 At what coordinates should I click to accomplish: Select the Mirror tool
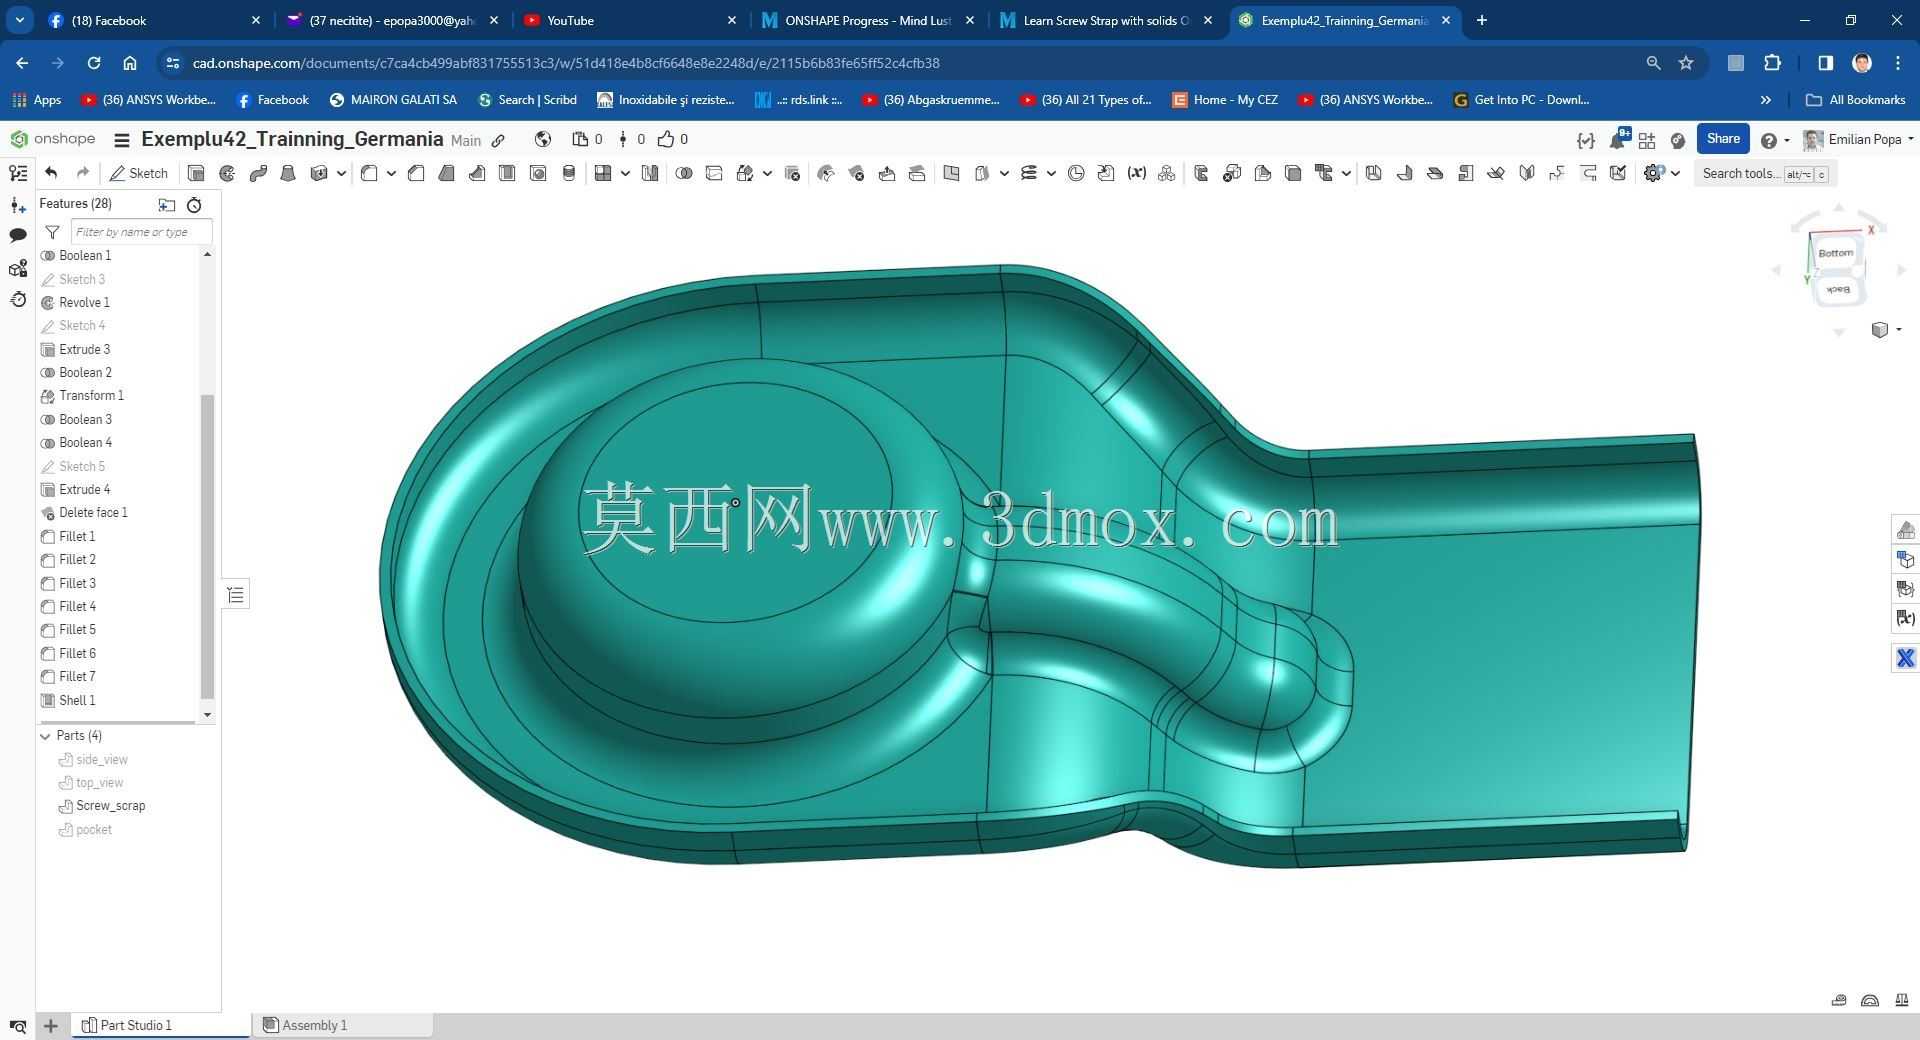tap(650, 173)
